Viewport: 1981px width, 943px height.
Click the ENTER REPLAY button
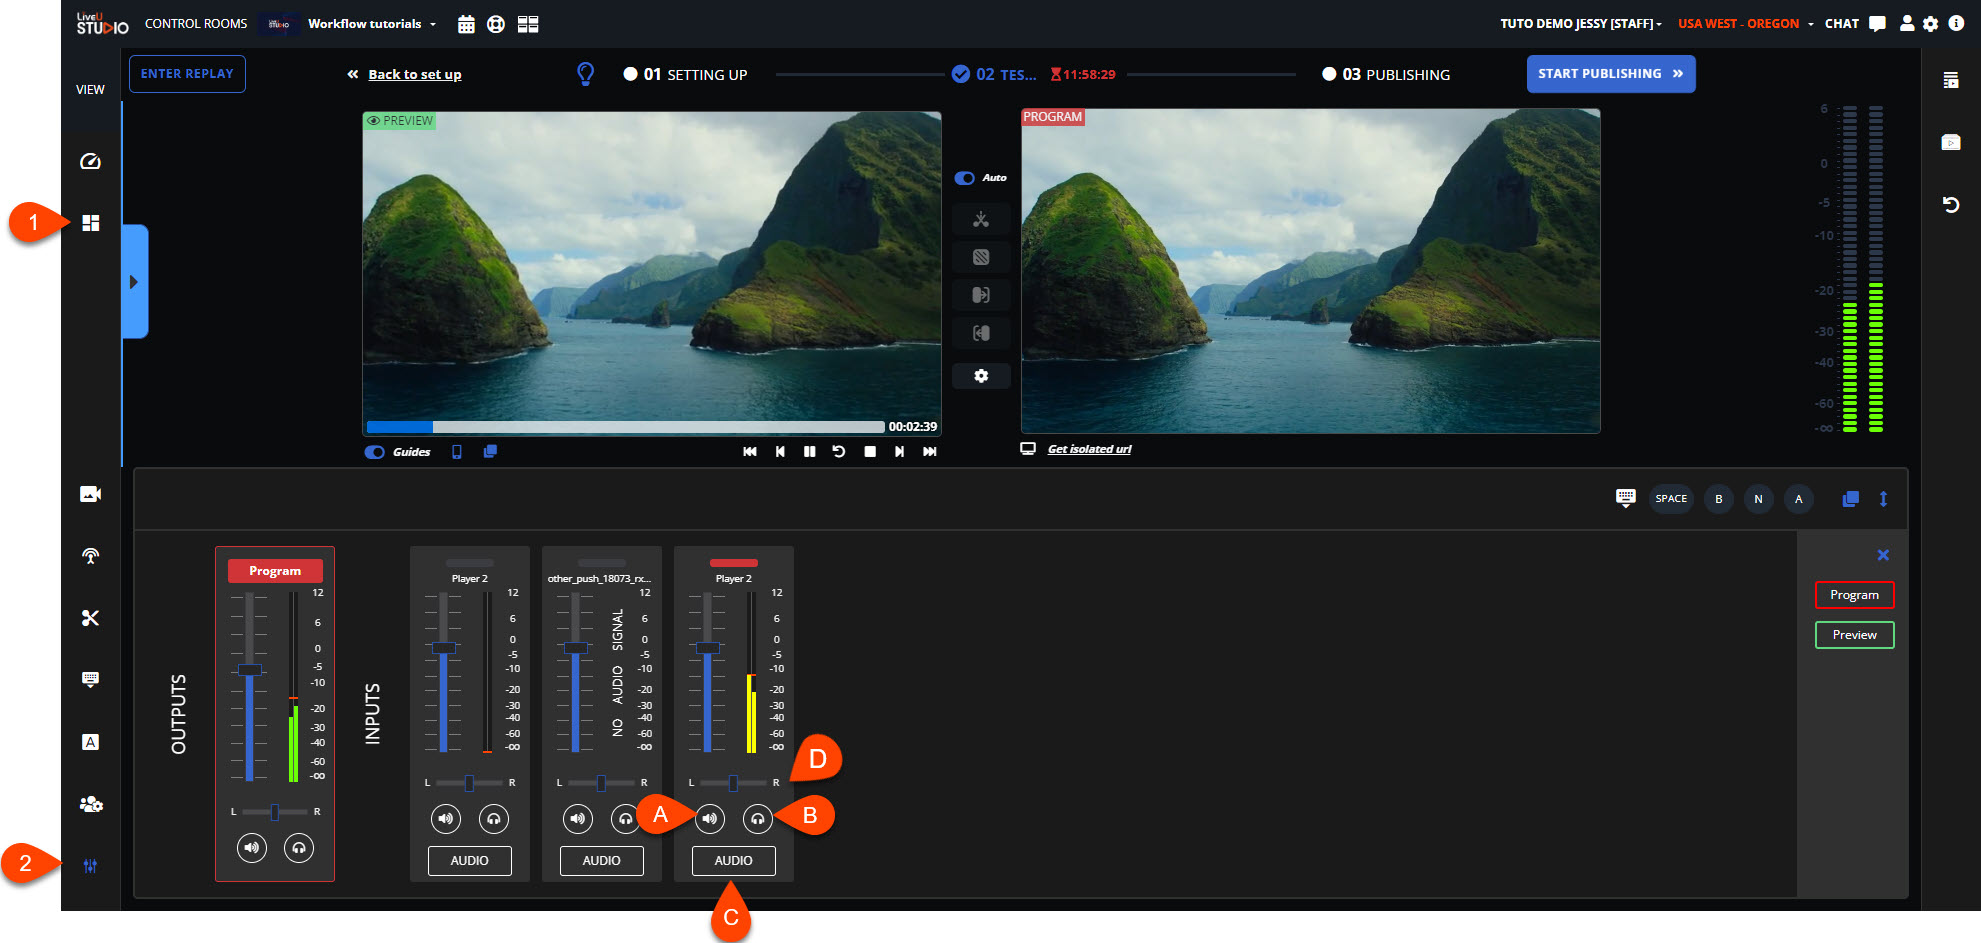pyautogui.click(x=187, y=74)
